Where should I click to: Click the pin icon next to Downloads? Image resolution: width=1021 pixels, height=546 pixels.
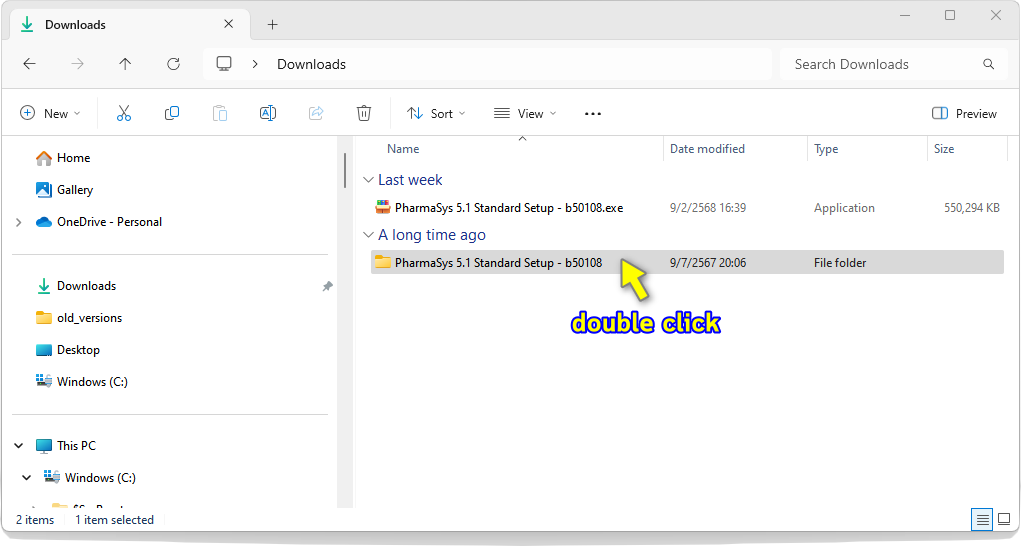coord(328,286)
